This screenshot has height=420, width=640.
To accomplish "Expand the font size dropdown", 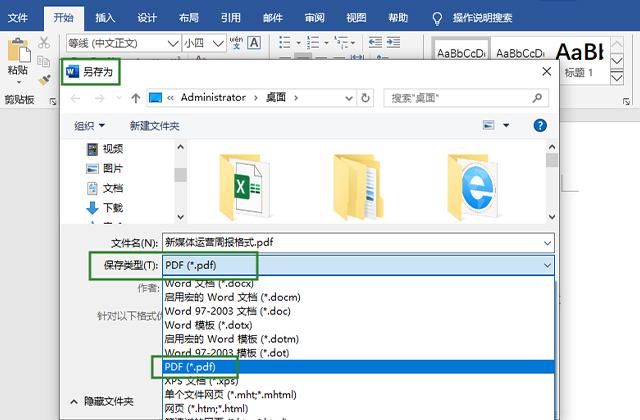I will pyautogui.click(x=218, y=43).
